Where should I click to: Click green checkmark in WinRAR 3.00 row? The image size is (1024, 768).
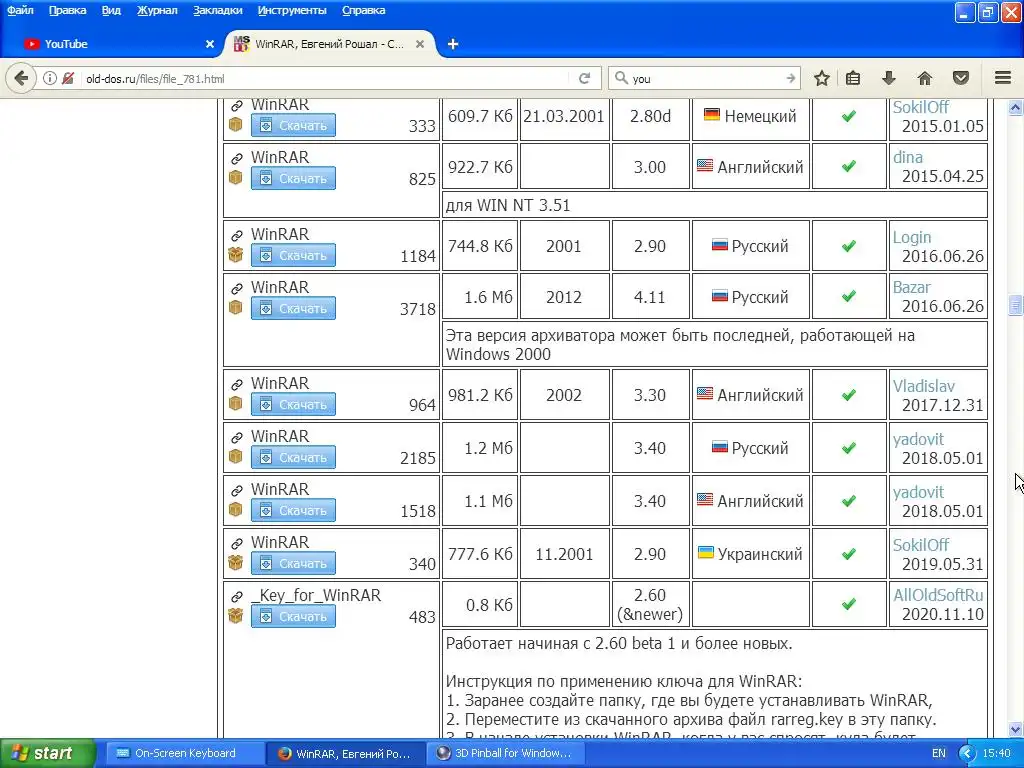[848, 167]
